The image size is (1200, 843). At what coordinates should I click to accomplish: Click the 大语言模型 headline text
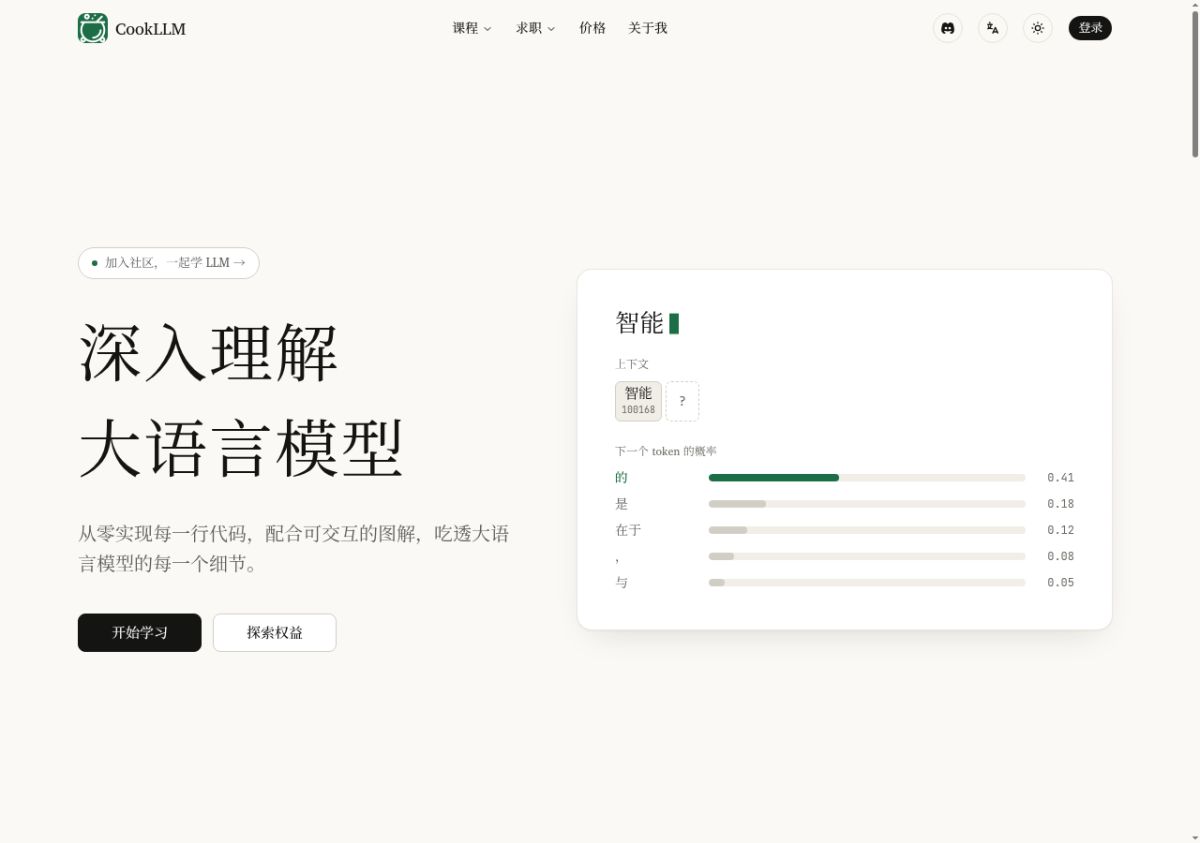tap(241, 449)
